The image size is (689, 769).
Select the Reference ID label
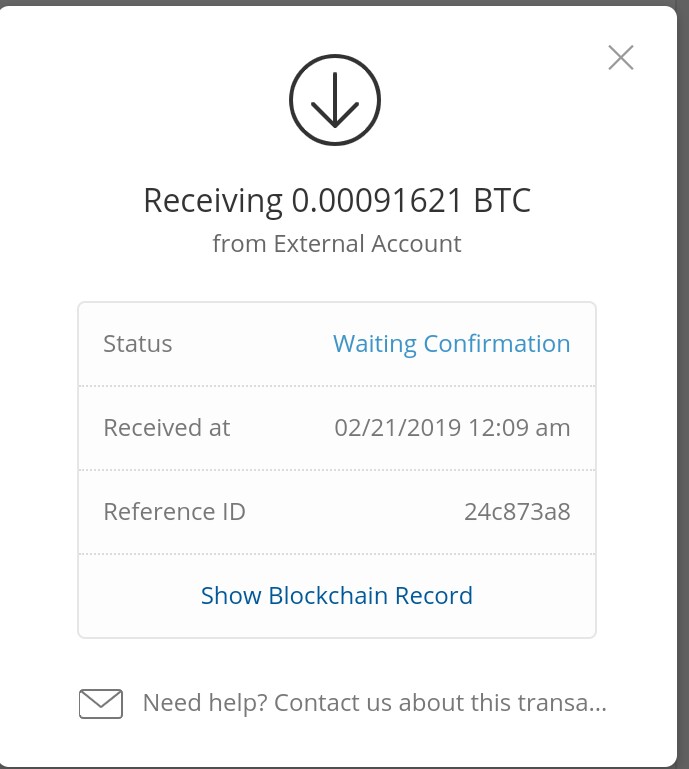[x=174, y=512]
